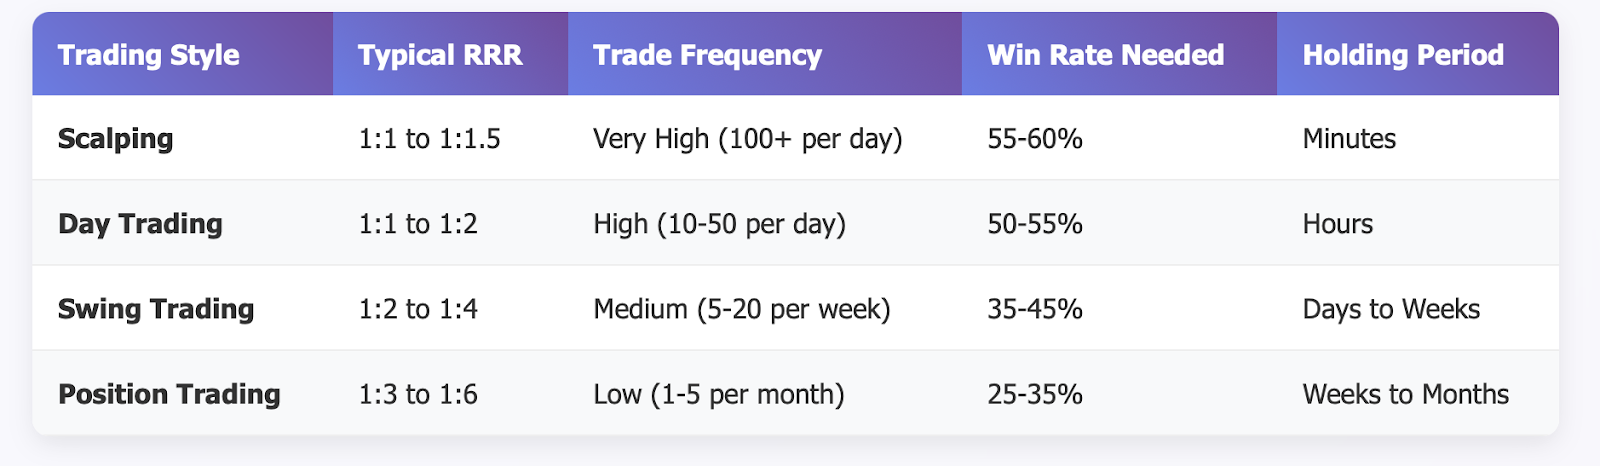
Task: Click the Weeks to Months cell
Action: pyautogui.click(x=1405, y=394)
